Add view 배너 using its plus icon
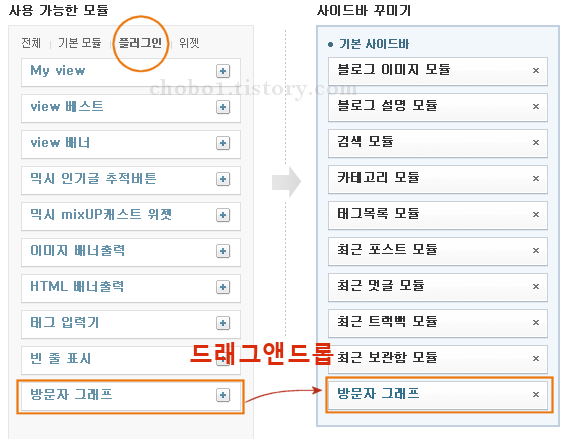The image size is (570, 439). click(223, 143)
